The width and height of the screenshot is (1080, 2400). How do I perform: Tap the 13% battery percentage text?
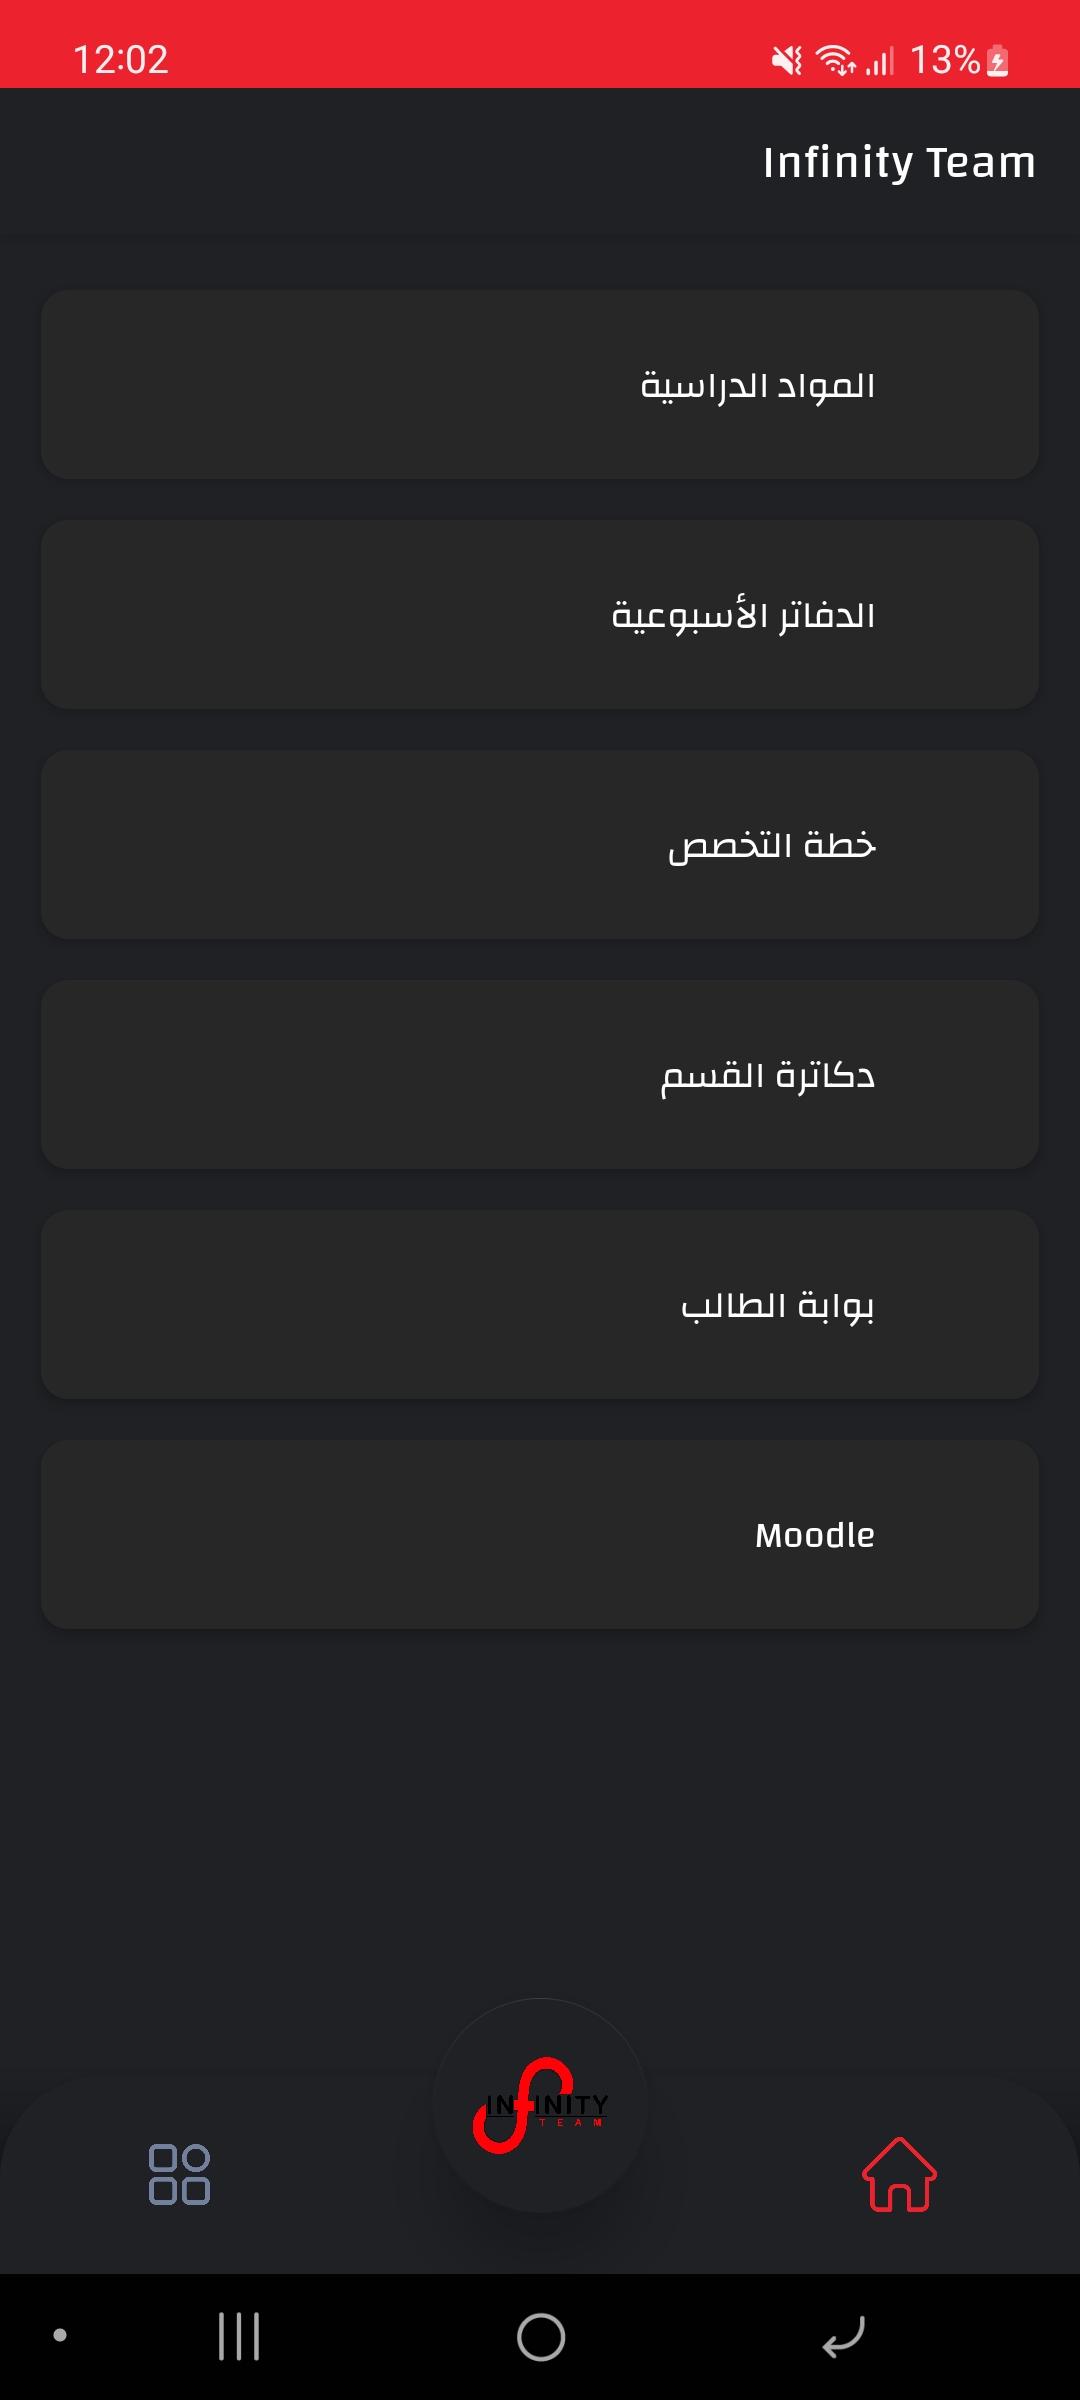click(944, 60)
